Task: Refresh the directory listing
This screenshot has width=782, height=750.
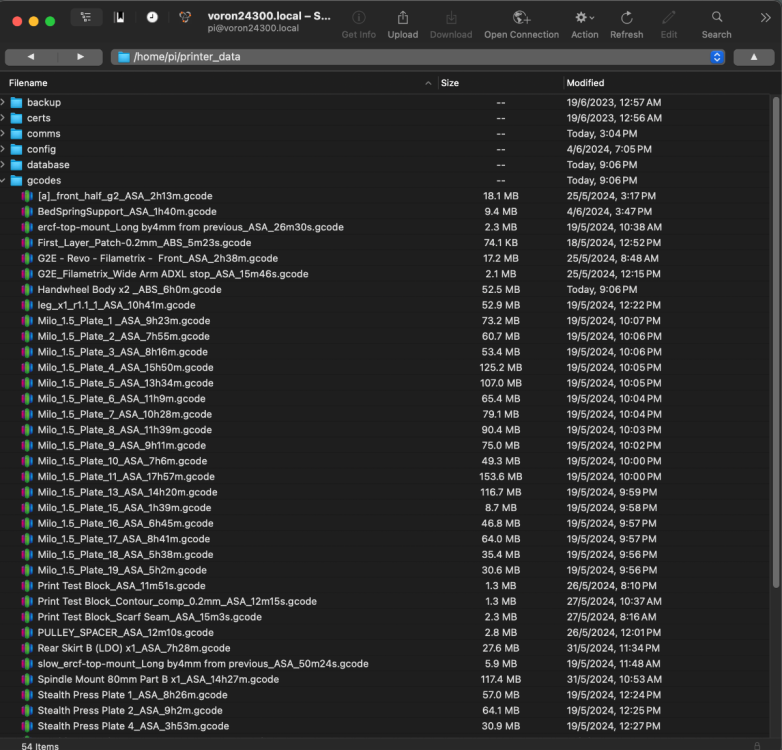Action: coord(626,18)
